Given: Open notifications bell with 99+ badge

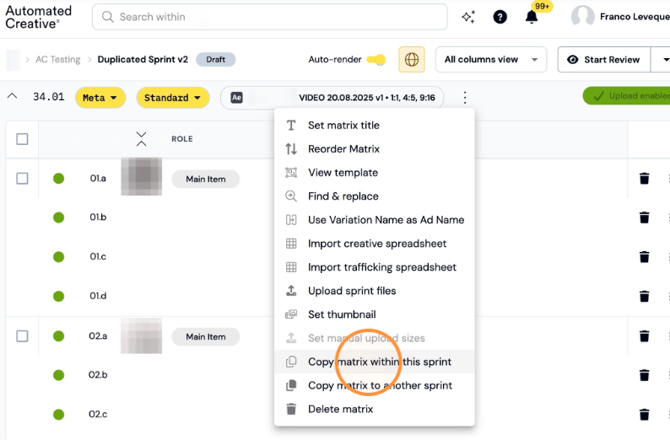Looking at the screenshot, I should [532, 17].
